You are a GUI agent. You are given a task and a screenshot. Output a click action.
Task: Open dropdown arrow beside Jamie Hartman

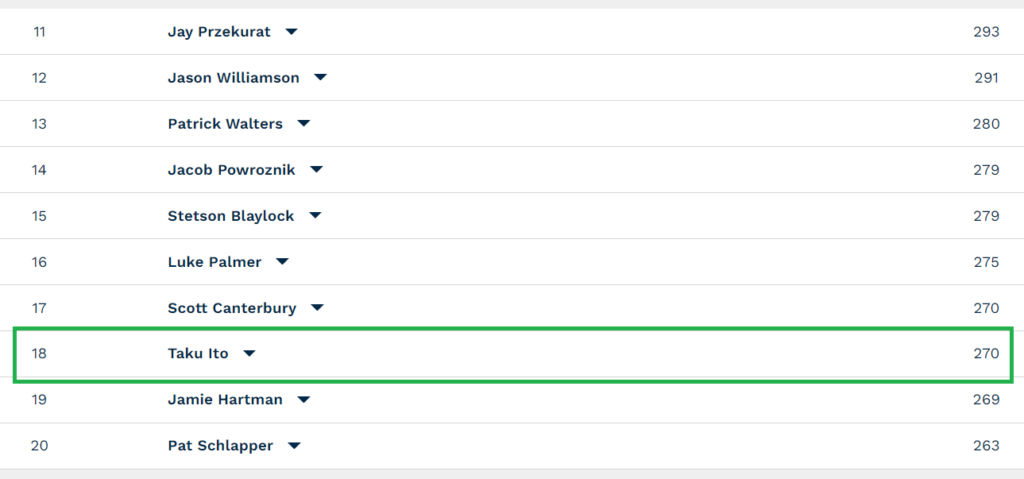pyautogui.click(x=304, y=399)
